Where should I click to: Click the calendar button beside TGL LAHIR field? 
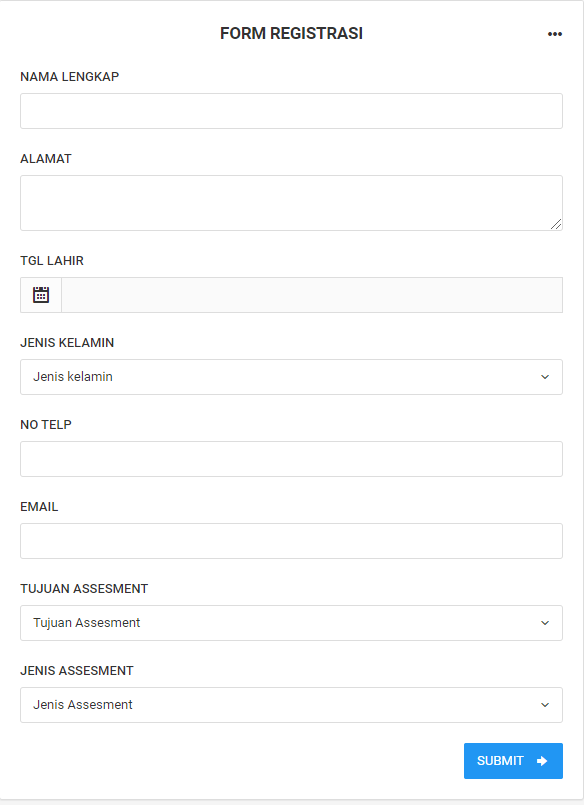point(40,294)
